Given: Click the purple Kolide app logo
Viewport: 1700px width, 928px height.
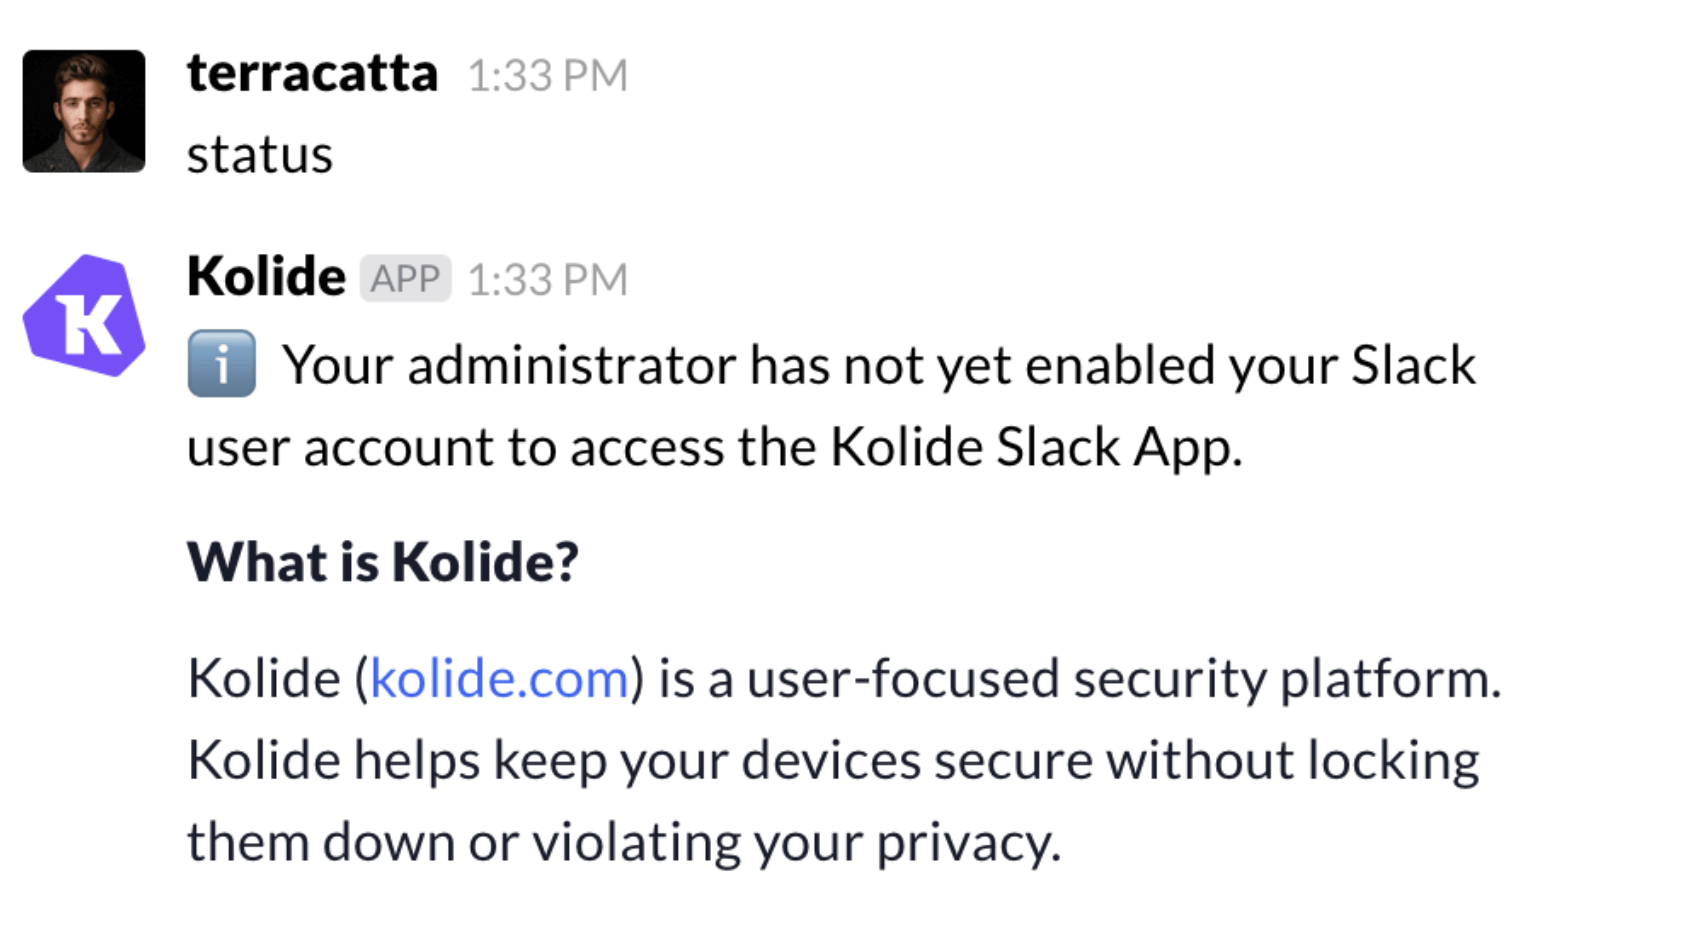Looking at the screenshot, I should coord(84,316).
